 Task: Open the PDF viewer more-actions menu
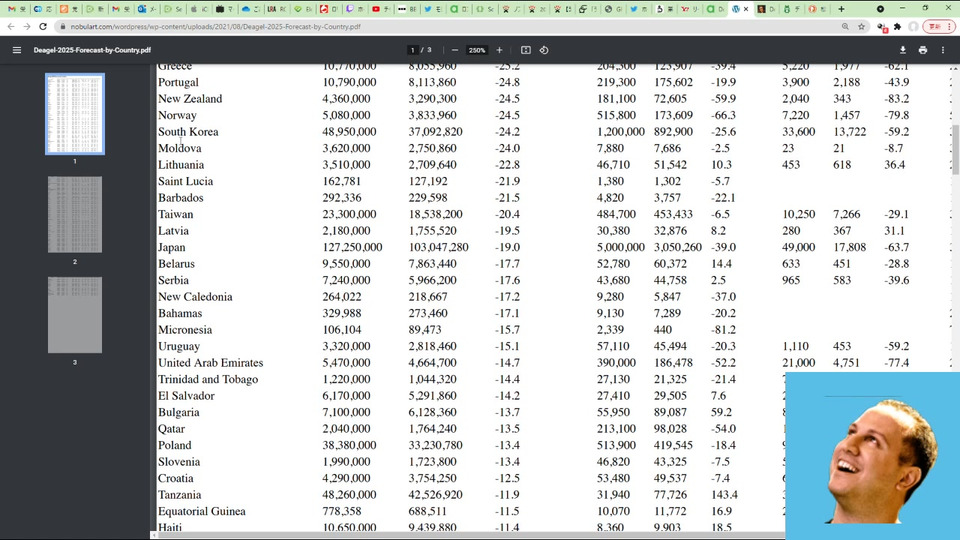pyautogui.click(x=943, y=50)
